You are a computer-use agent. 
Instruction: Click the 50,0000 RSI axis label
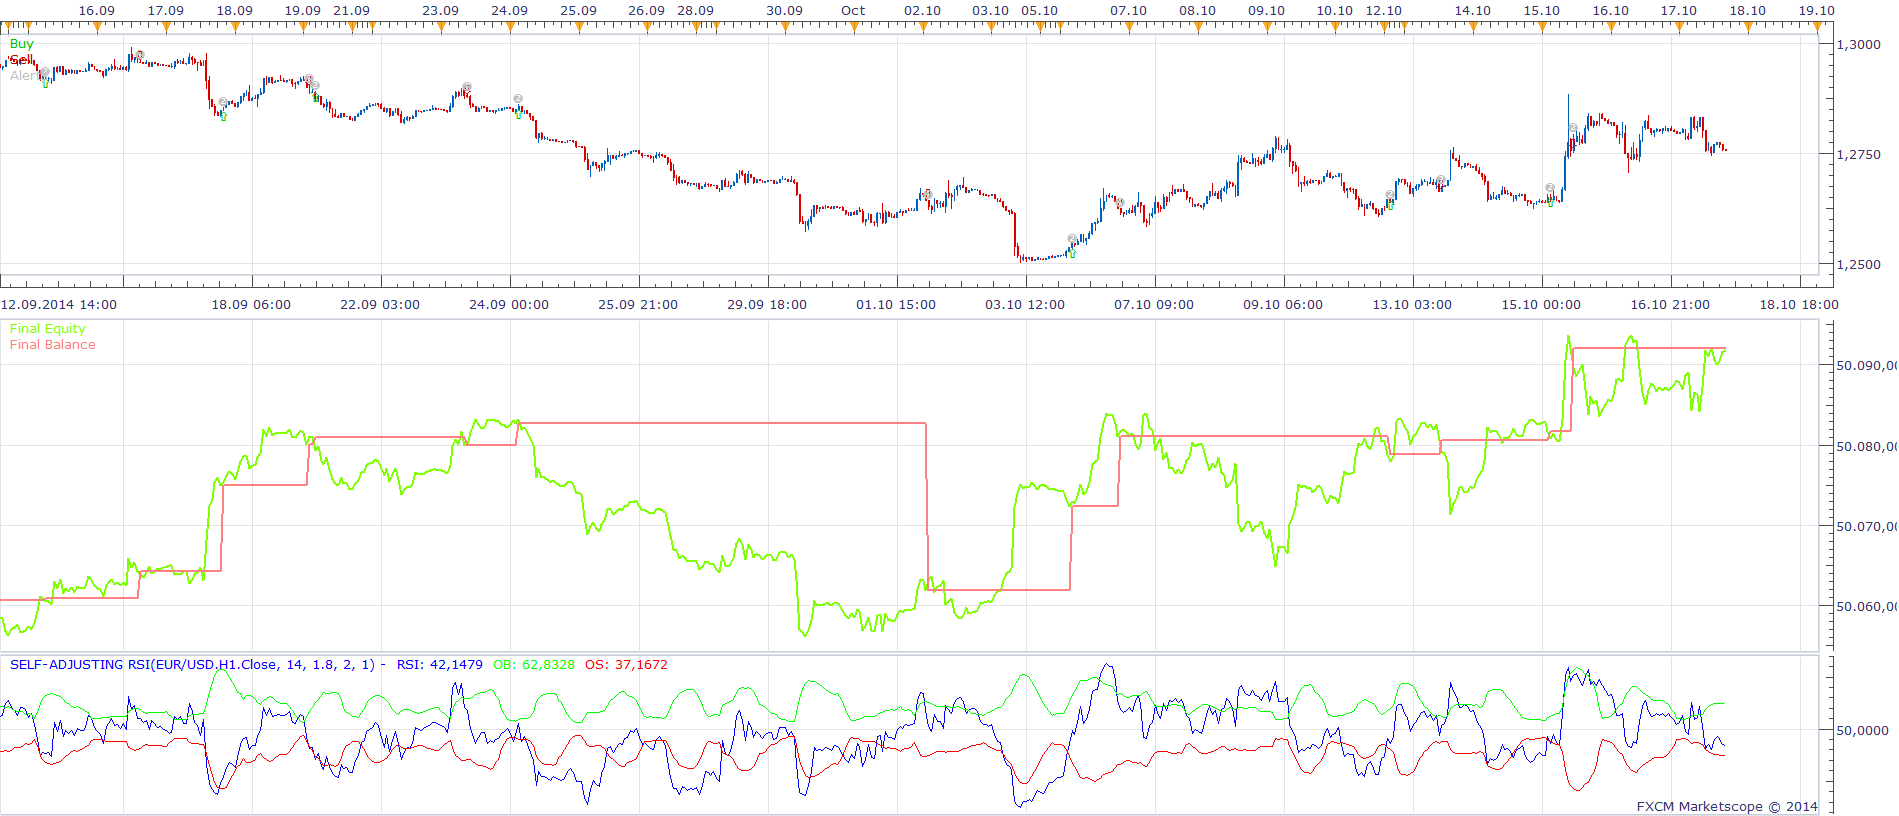[1863, 730]
